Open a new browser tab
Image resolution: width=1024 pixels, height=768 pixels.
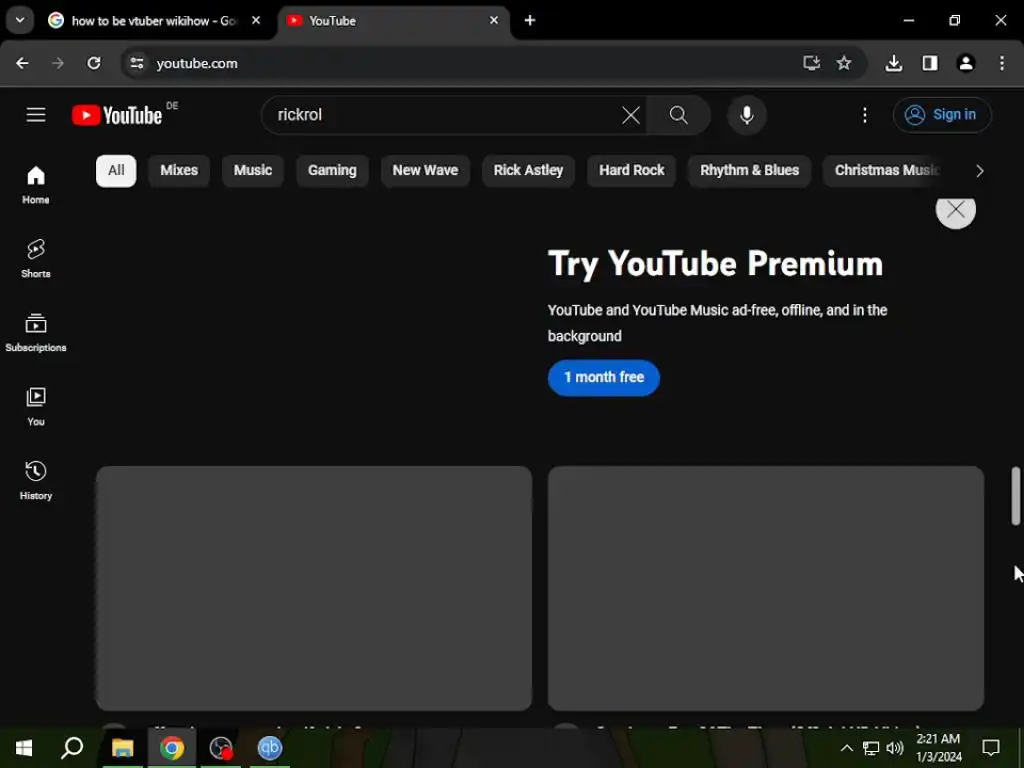tap(530, 20)
